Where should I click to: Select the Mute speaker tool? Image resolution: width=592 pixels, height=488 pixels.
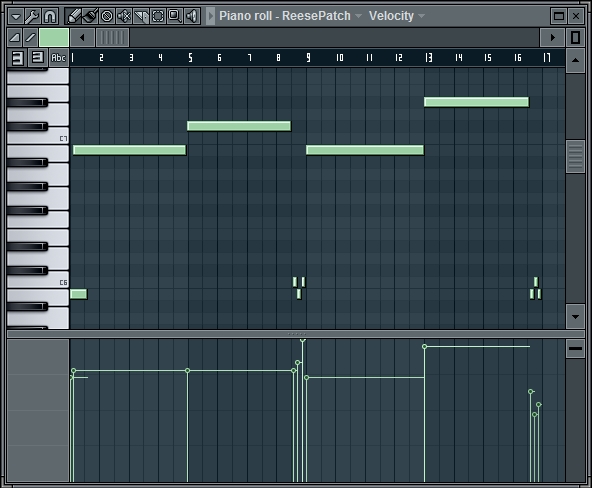124,16
